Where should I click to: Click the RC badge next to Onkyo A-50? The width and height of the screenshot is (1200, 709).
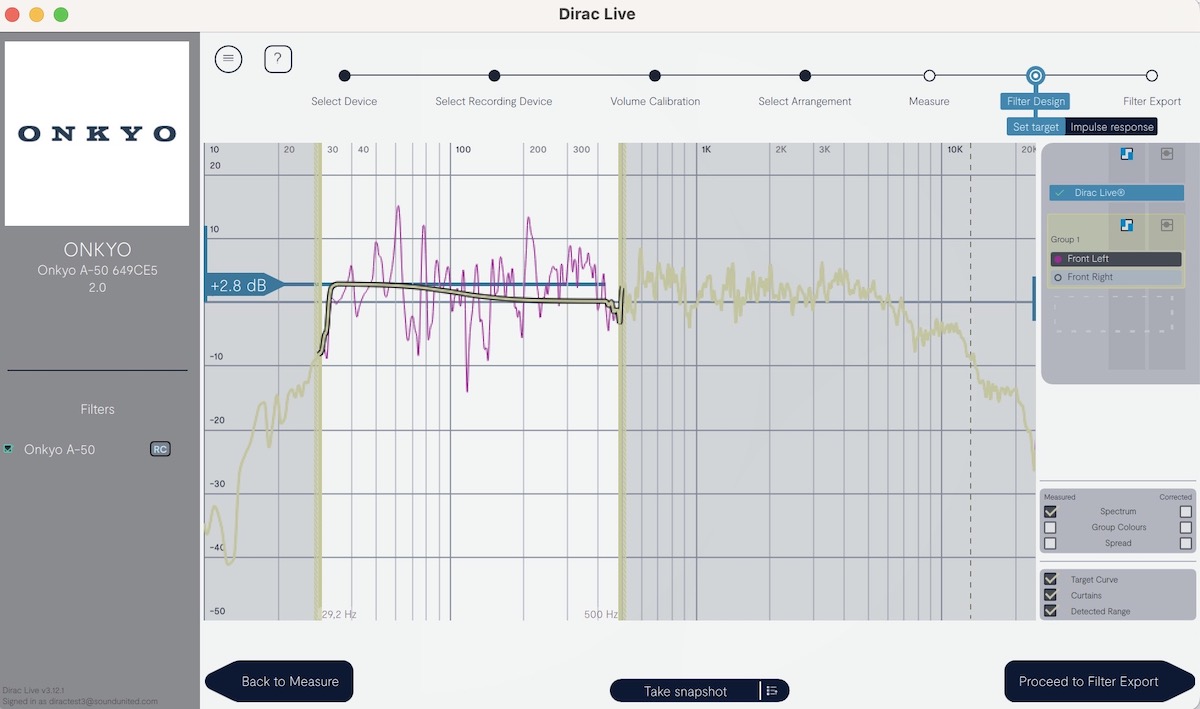click(x=160, y=450)
